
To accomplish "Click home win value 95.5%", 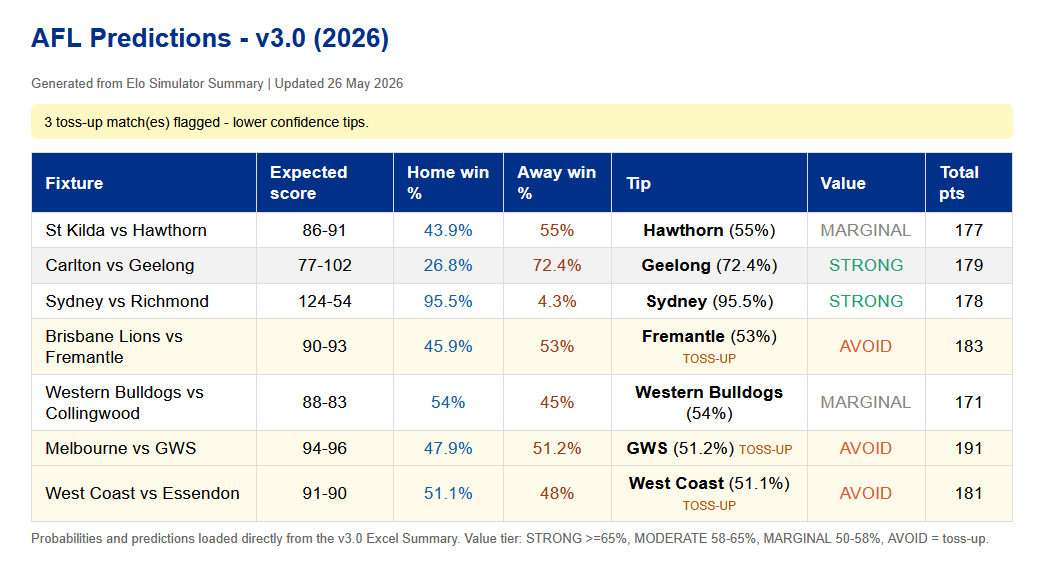I will tap(448, 301).
